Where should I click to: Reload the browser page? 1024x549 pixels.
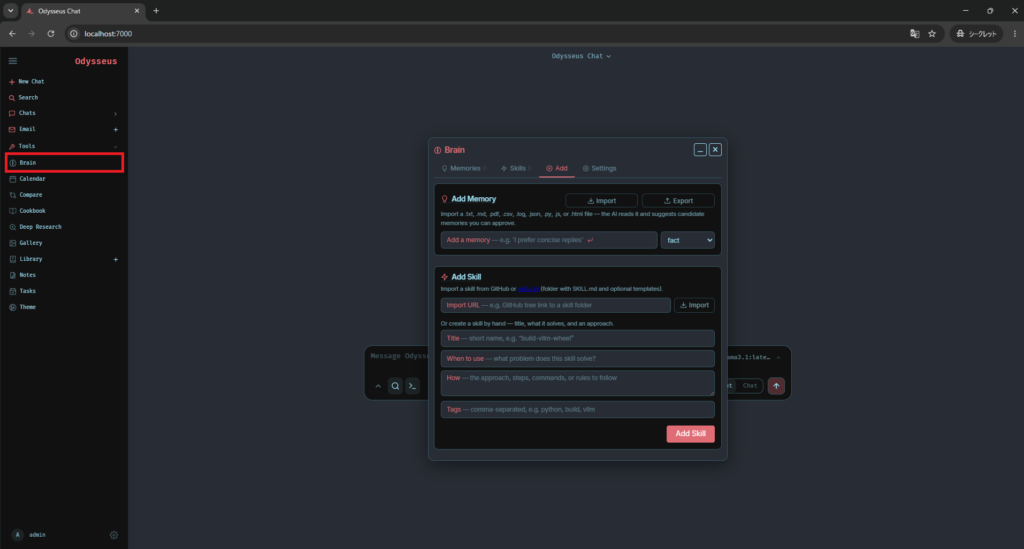tap(50, 33)
